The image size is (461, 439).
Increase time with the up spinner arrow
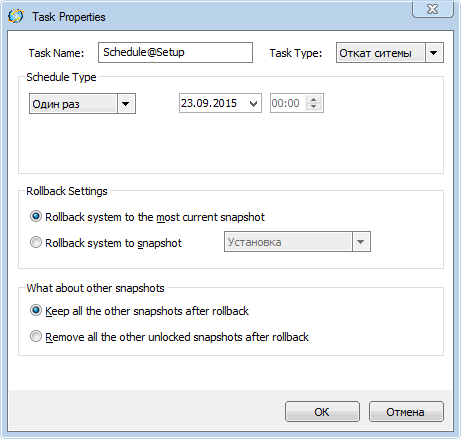[x=313, y=99]
